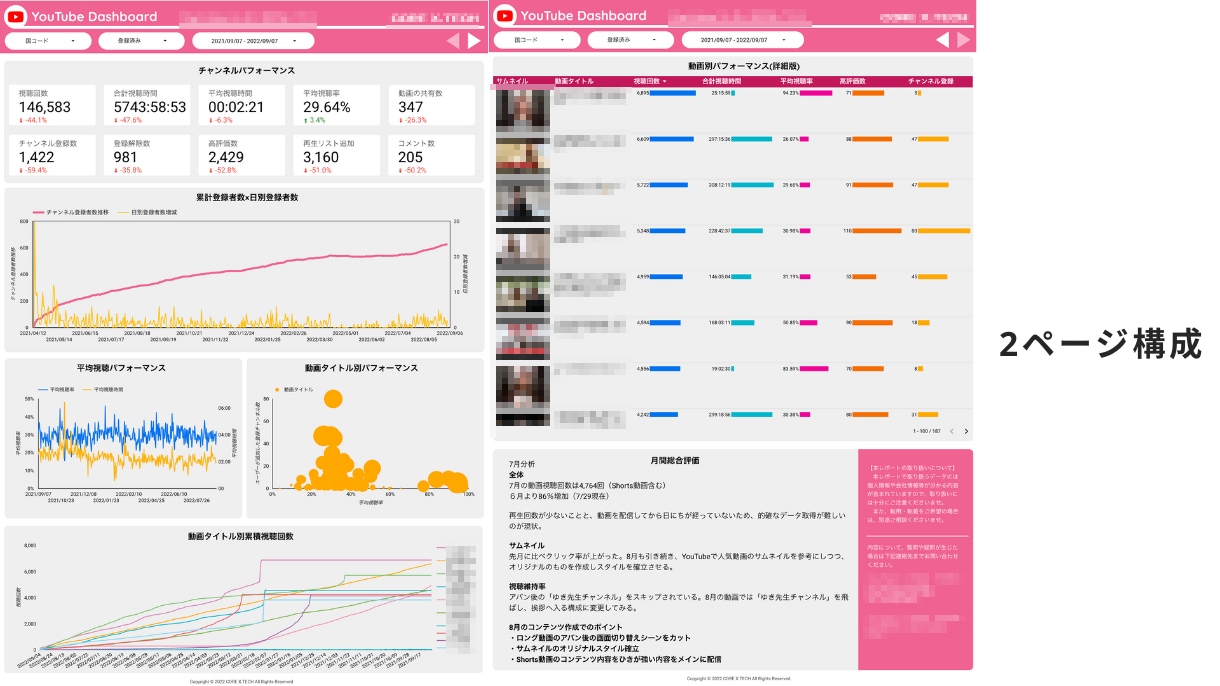Click the チャンネルパフォーマンス section title

pyautogui.click(x=245, y=70)
